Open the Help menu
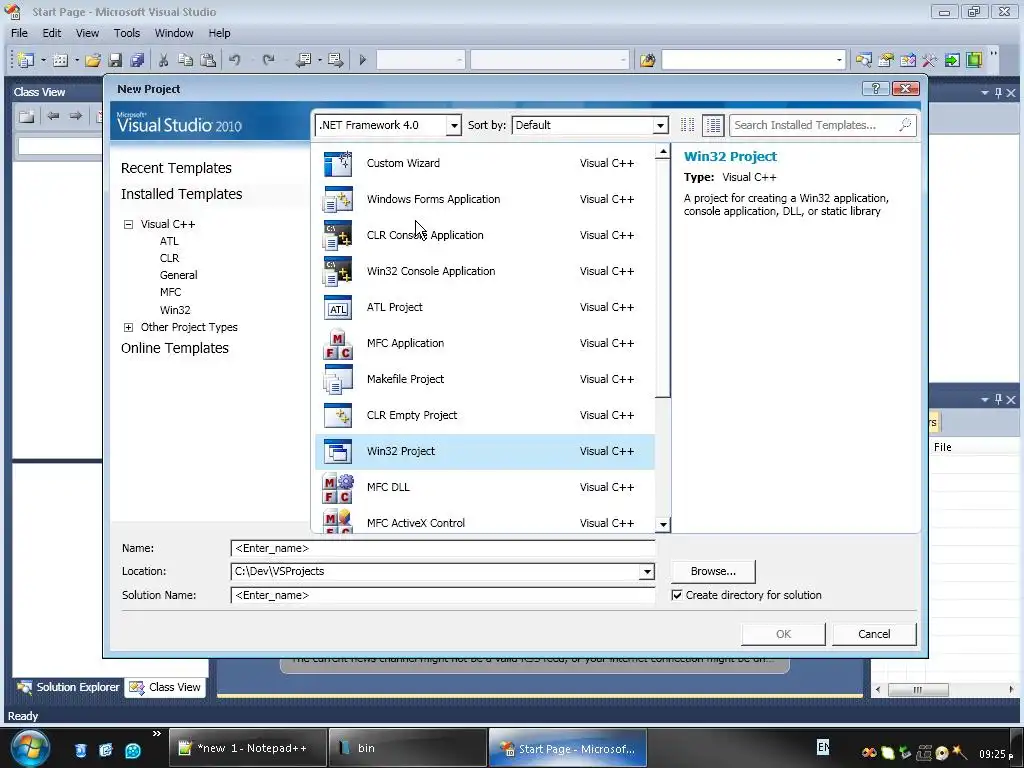 click(219, 33)
